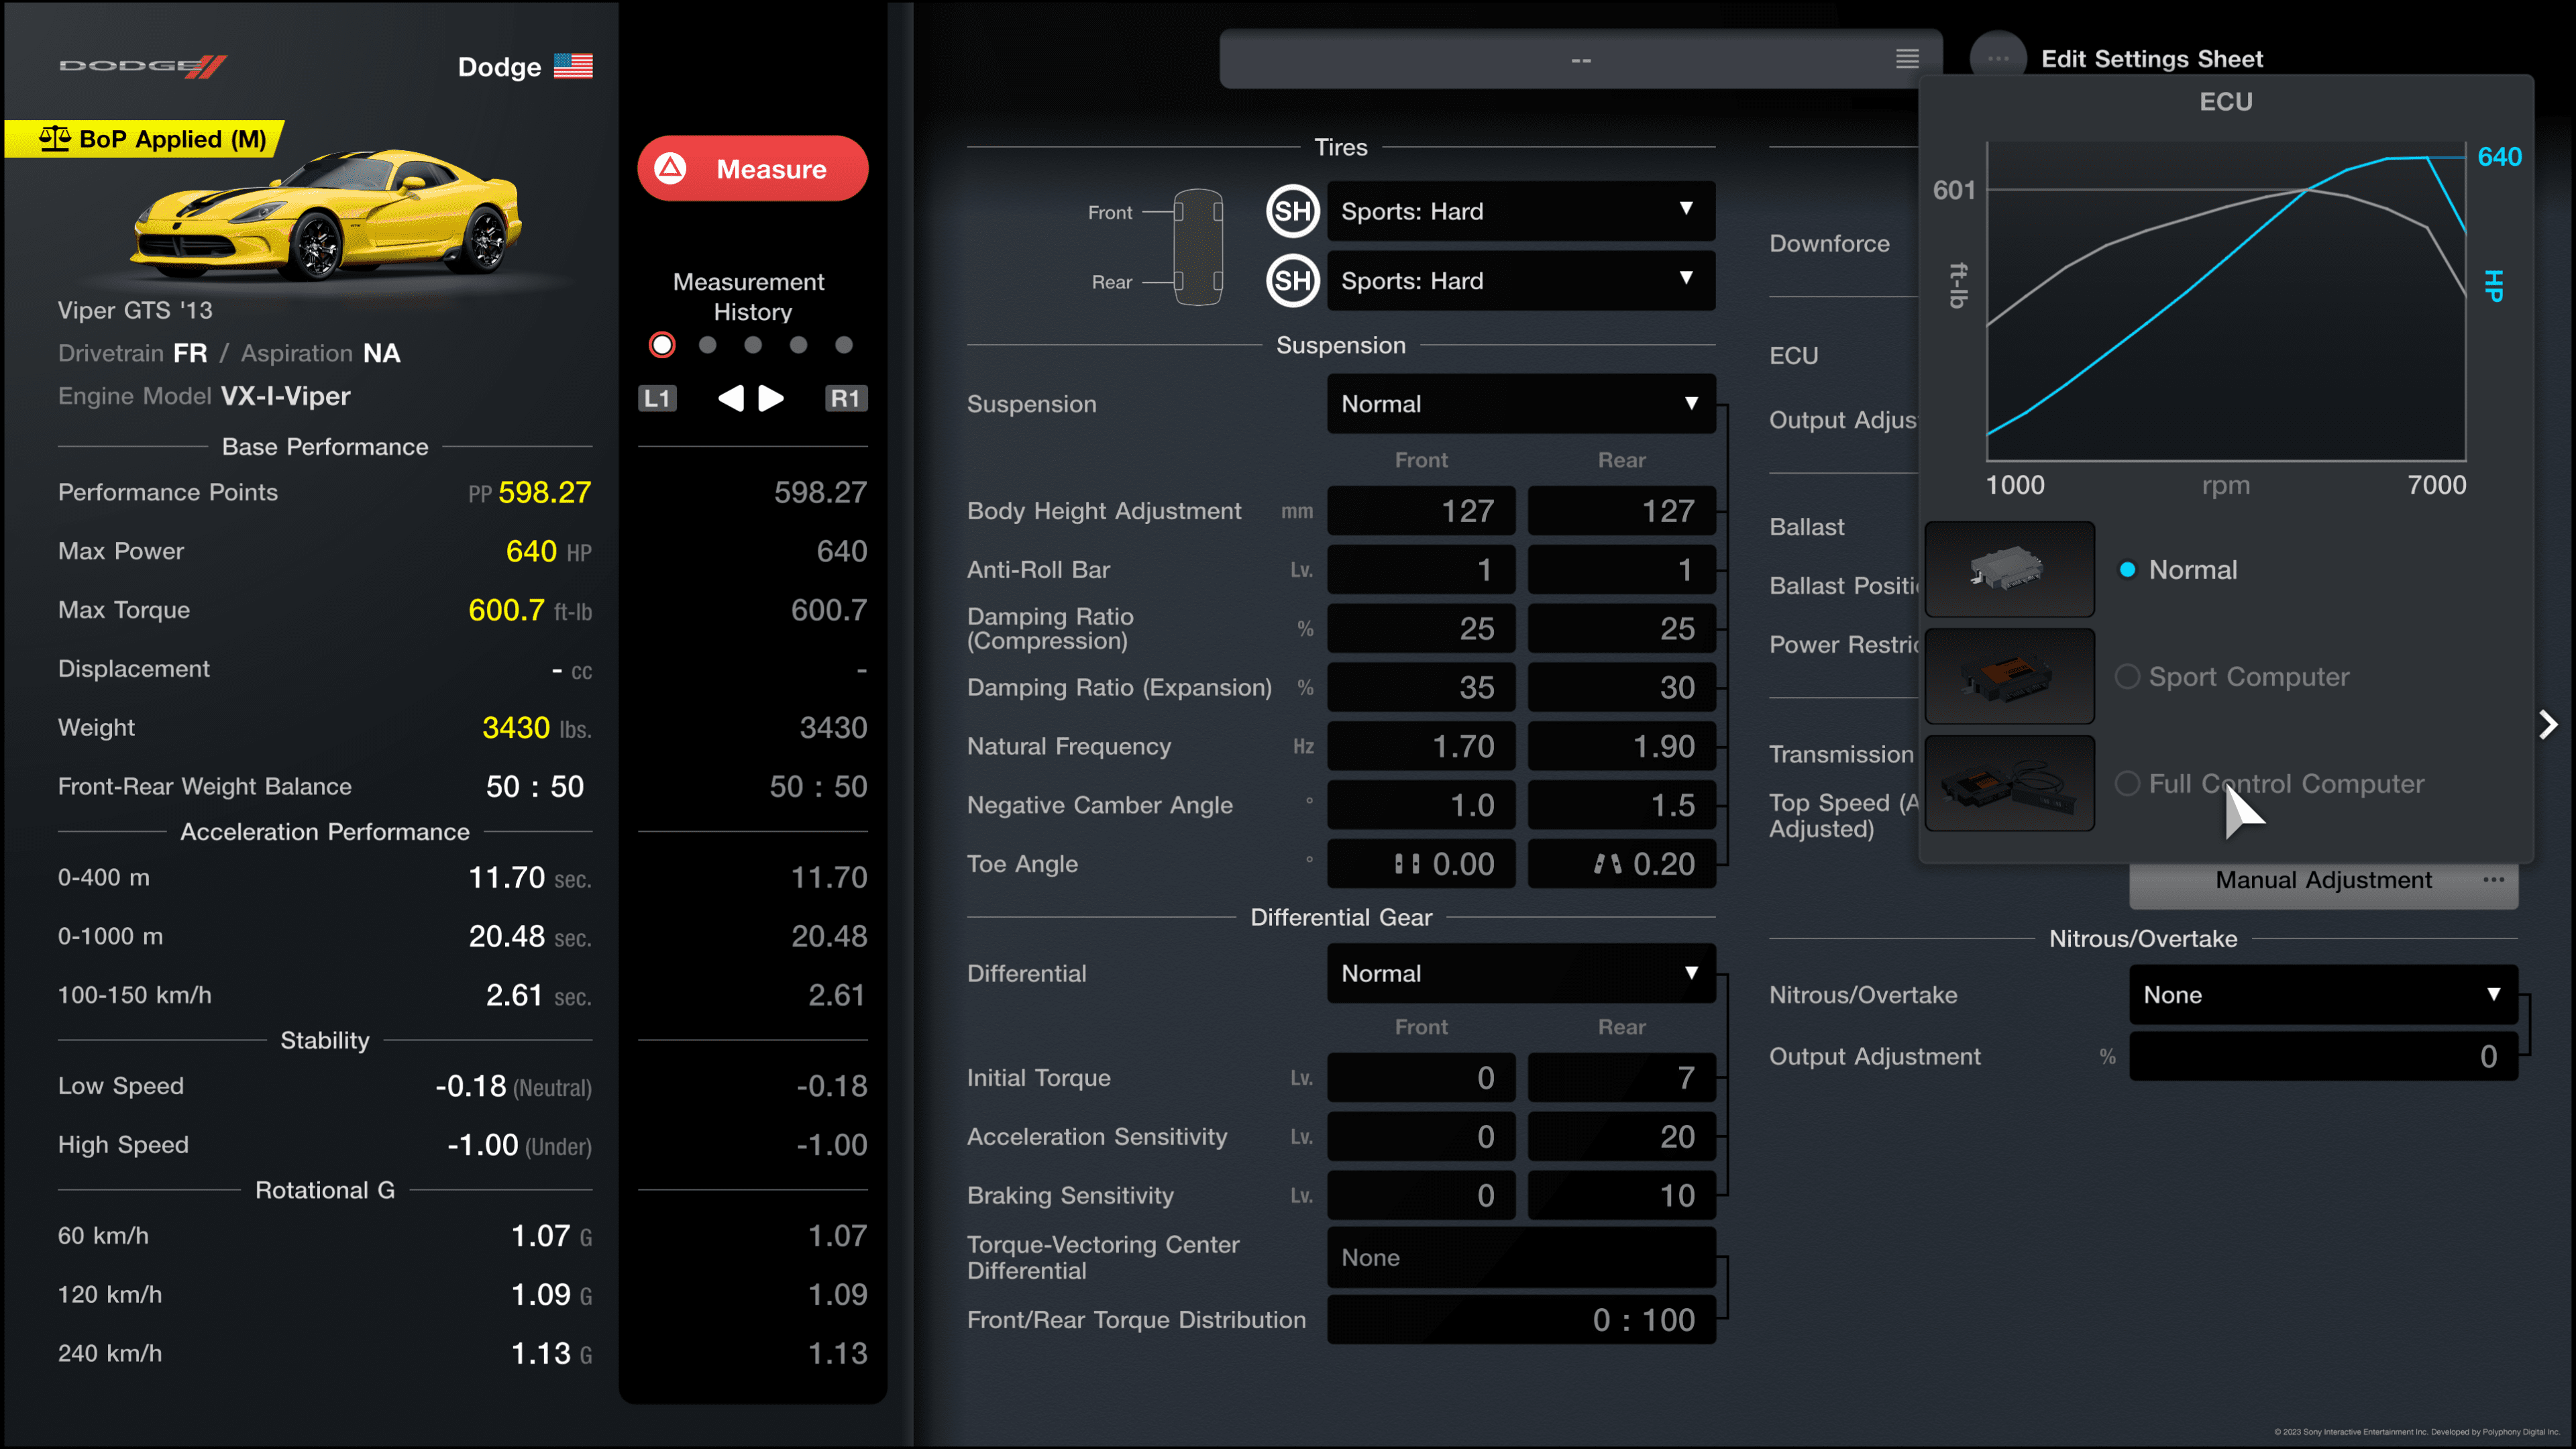This screenshot has height=1449, width=2576.
Task: Select second measurement history dot
Action: tap(708, 345)
